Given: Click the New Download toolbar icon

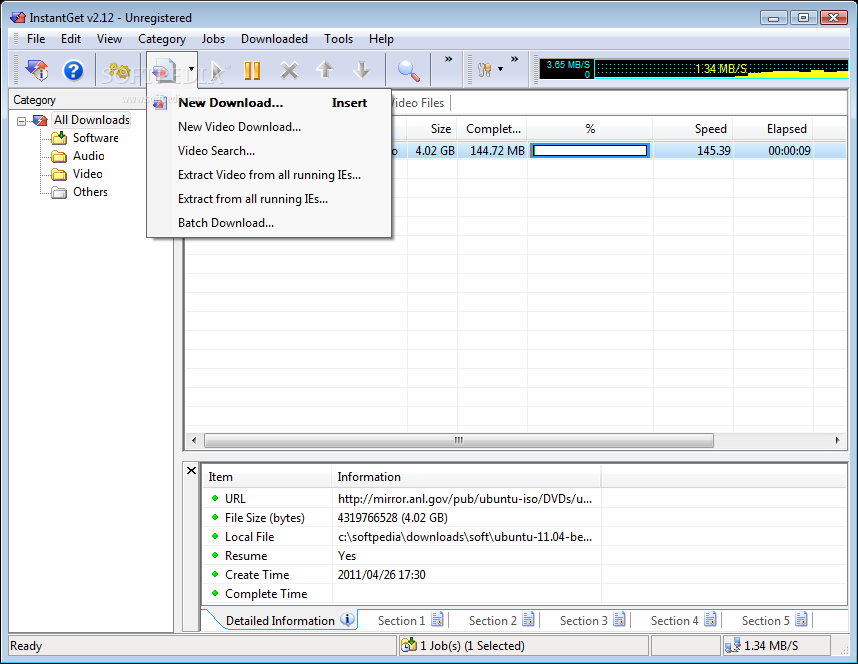Looking at the screenshot, I should click(164, 70).
